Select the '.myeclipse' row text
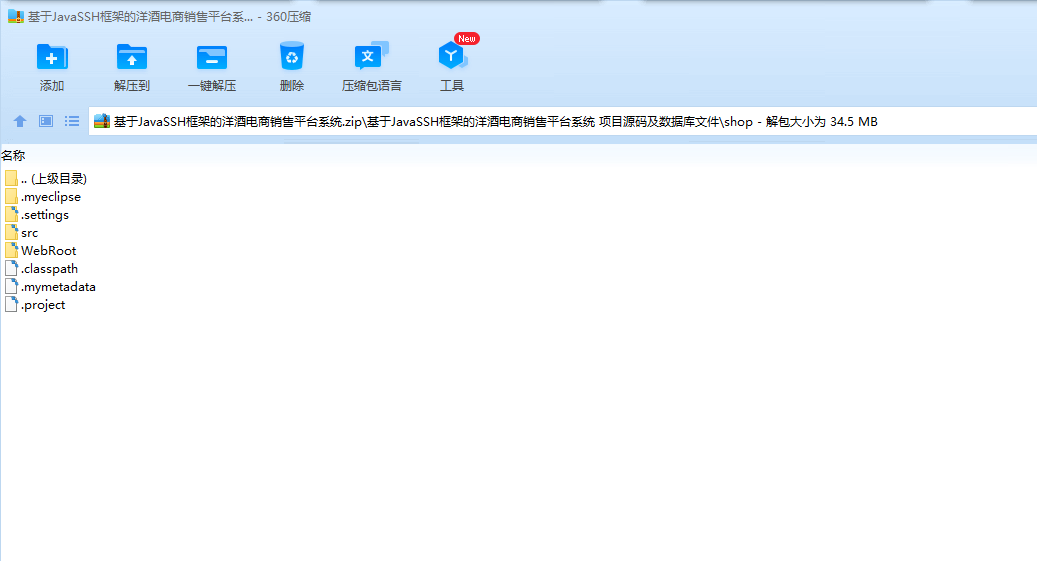The height and width of the screenshot is (561, 1037). click(x=51, y=196)
